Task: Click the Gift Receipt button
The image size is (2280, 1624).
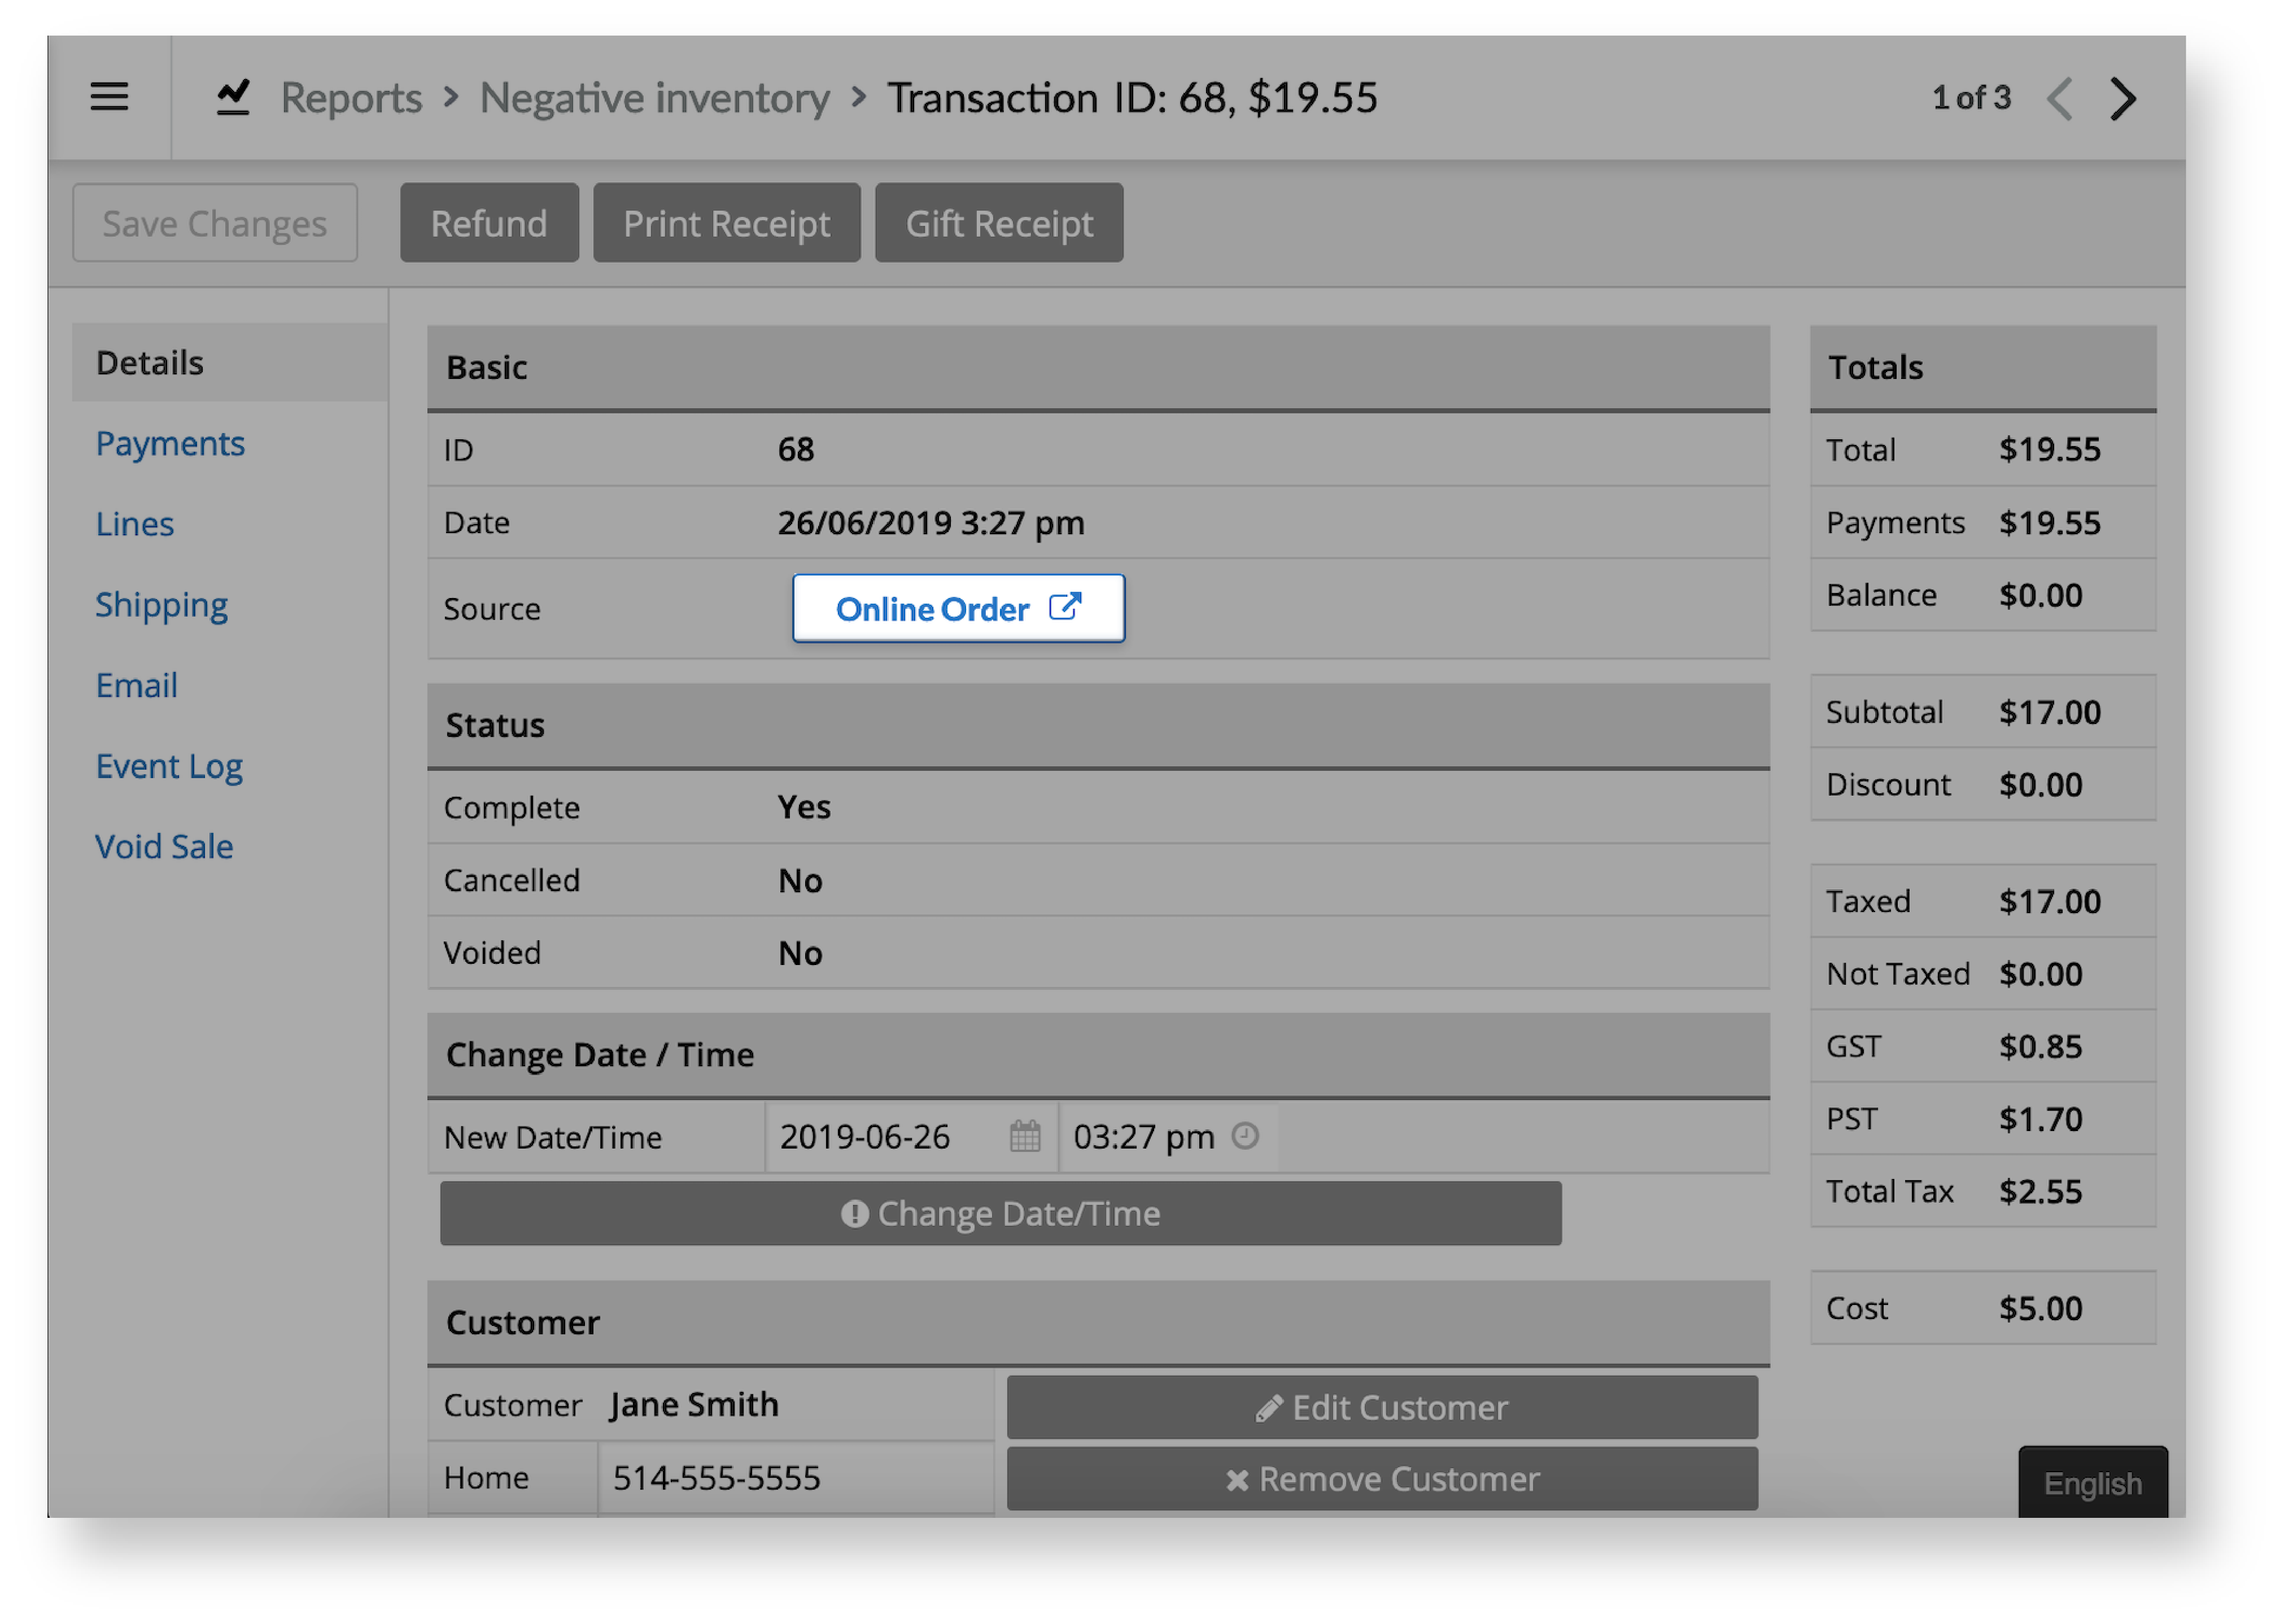Action: coord(999,223)
